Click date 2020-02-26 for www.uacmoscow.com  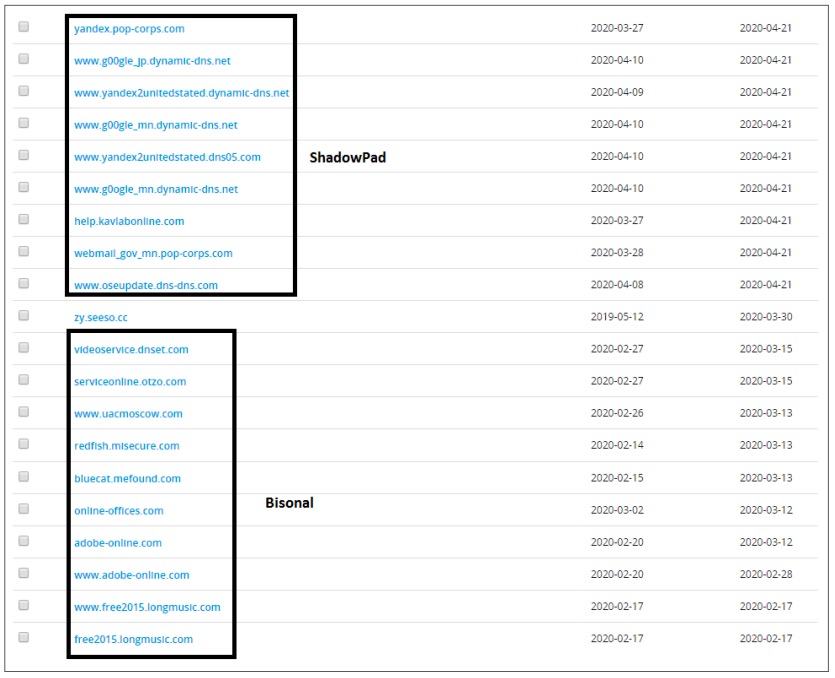[x=617, y=413]
